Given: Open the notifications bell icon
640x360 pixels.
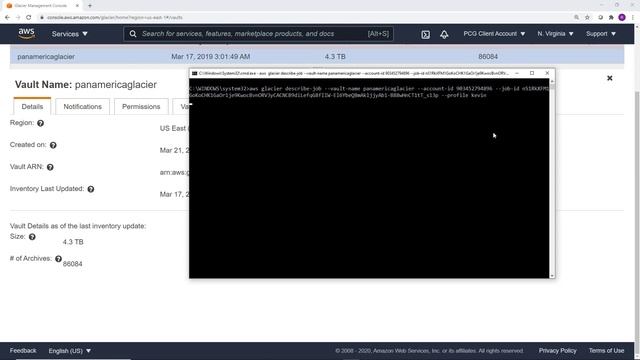Looking at the screenshot, I should tap(444, 34).
